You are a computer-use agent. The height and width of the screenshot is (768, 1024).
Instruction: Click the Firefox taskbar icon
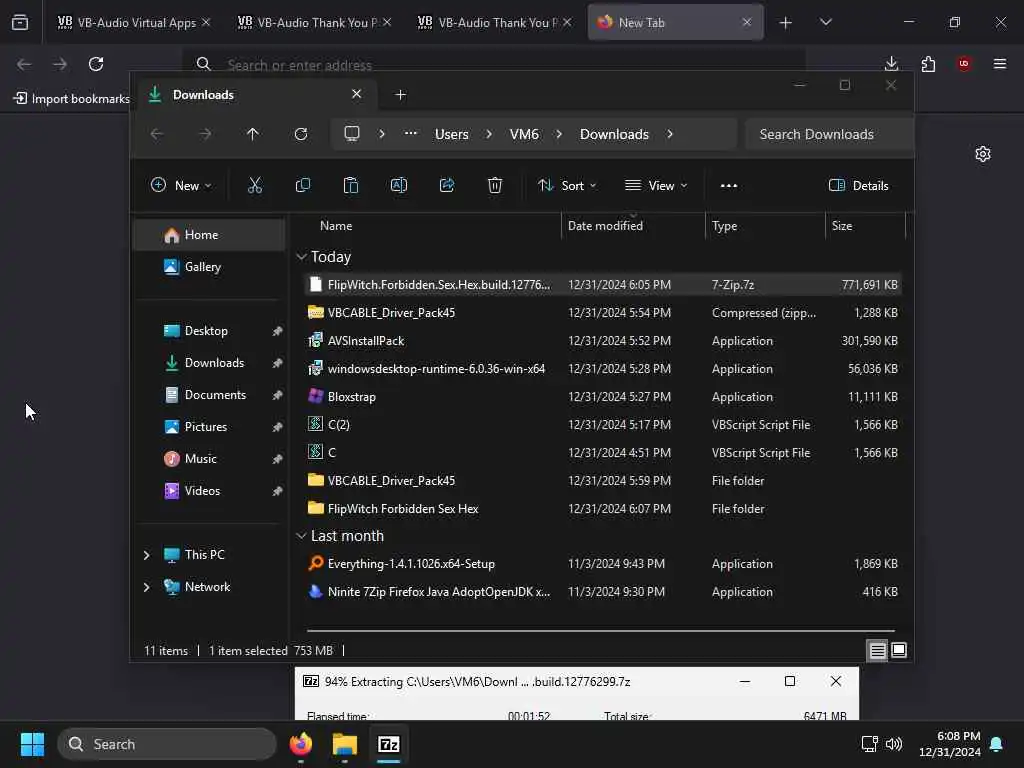pos(301,744)
